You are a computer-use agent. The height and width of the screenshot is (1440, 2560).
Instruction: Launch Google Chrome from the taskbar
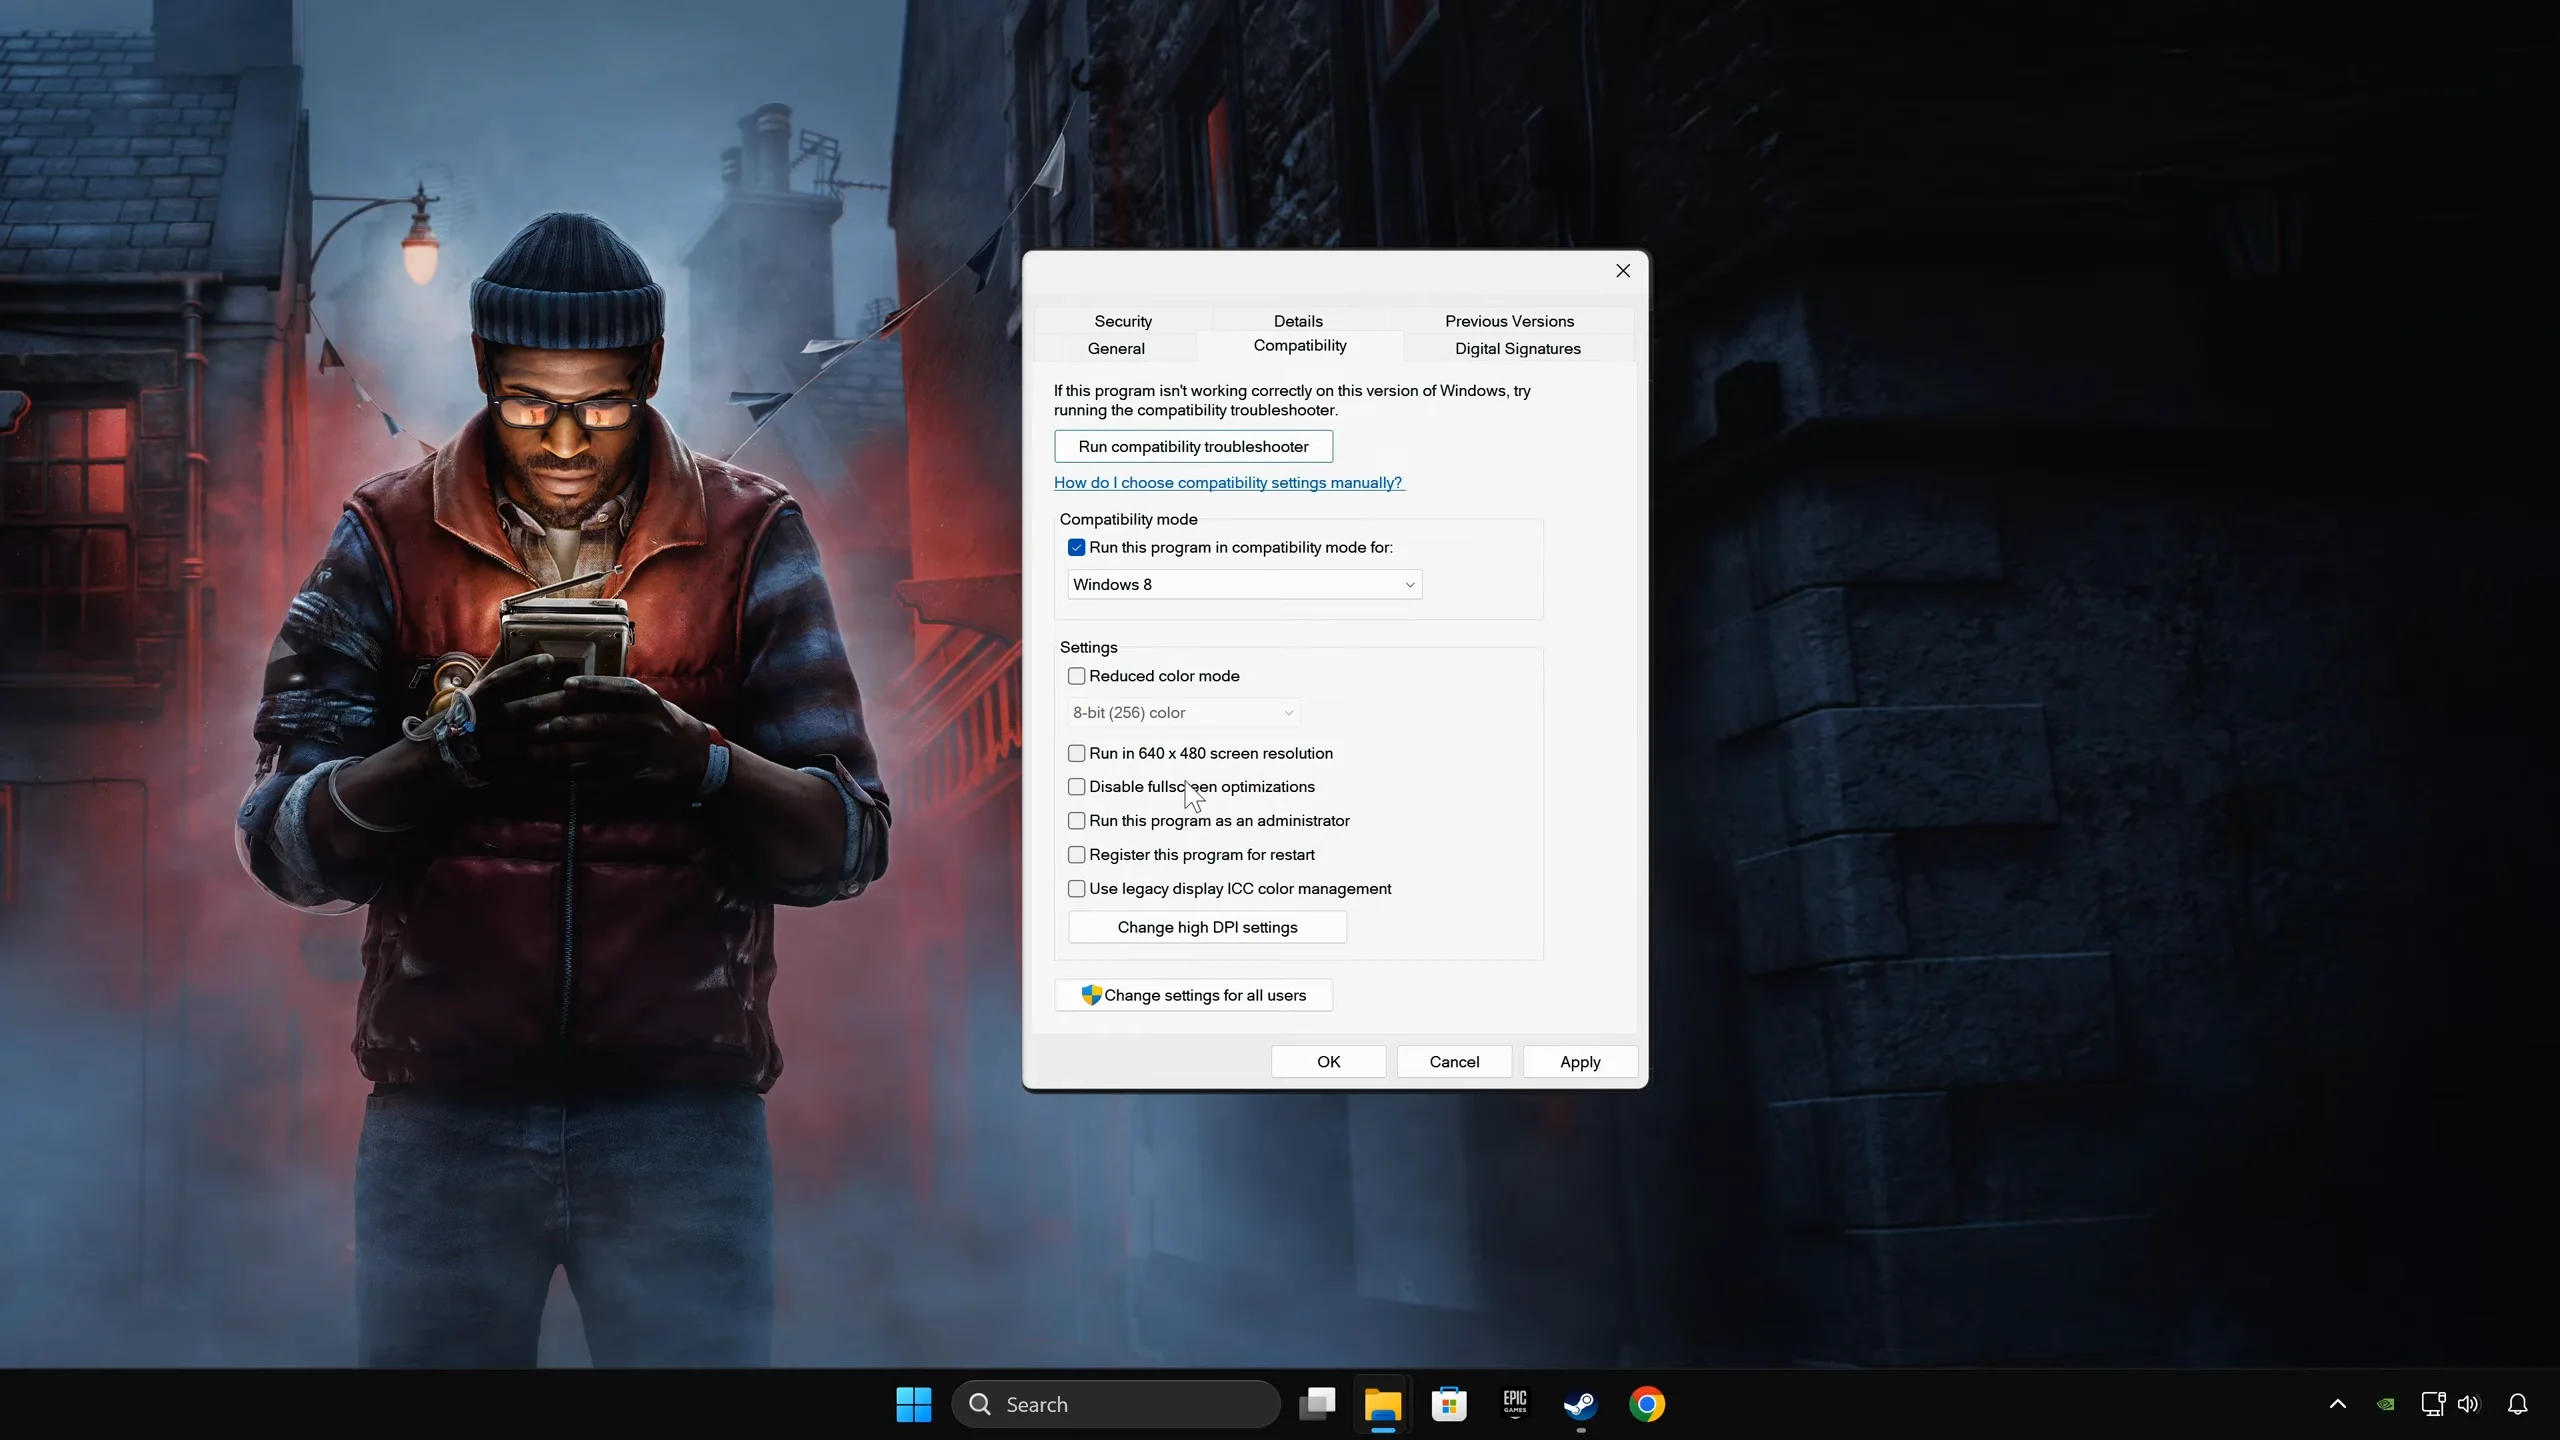pyautogui.click(x=1647, y=1404)
